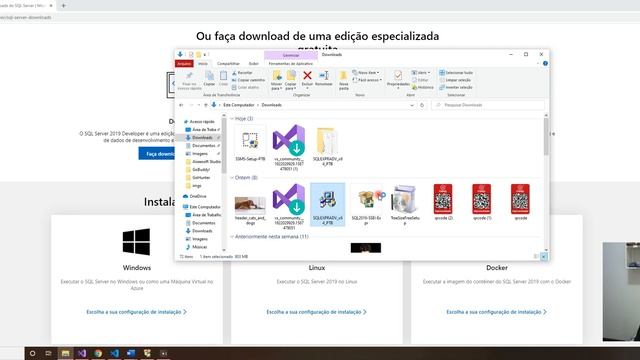Switch to details view in status bar

536,256
